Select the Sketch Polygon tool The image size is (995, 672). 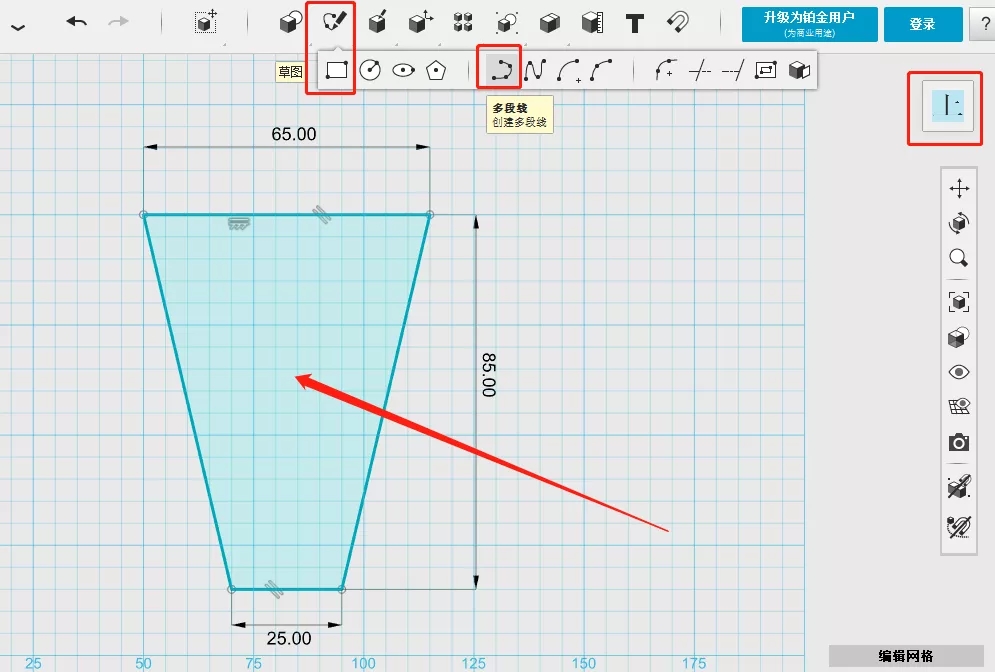[x=436, y=70]
